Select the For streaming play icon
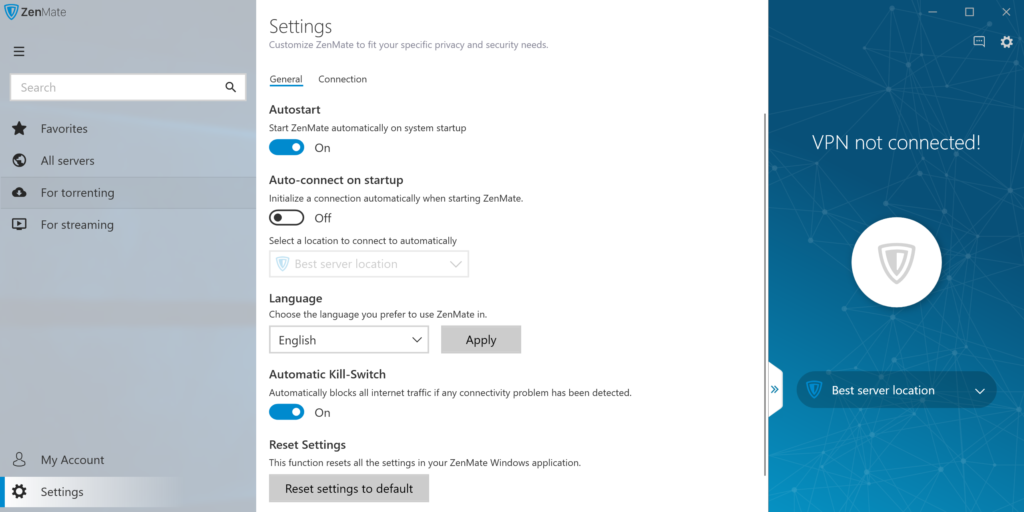 [19, 225]
